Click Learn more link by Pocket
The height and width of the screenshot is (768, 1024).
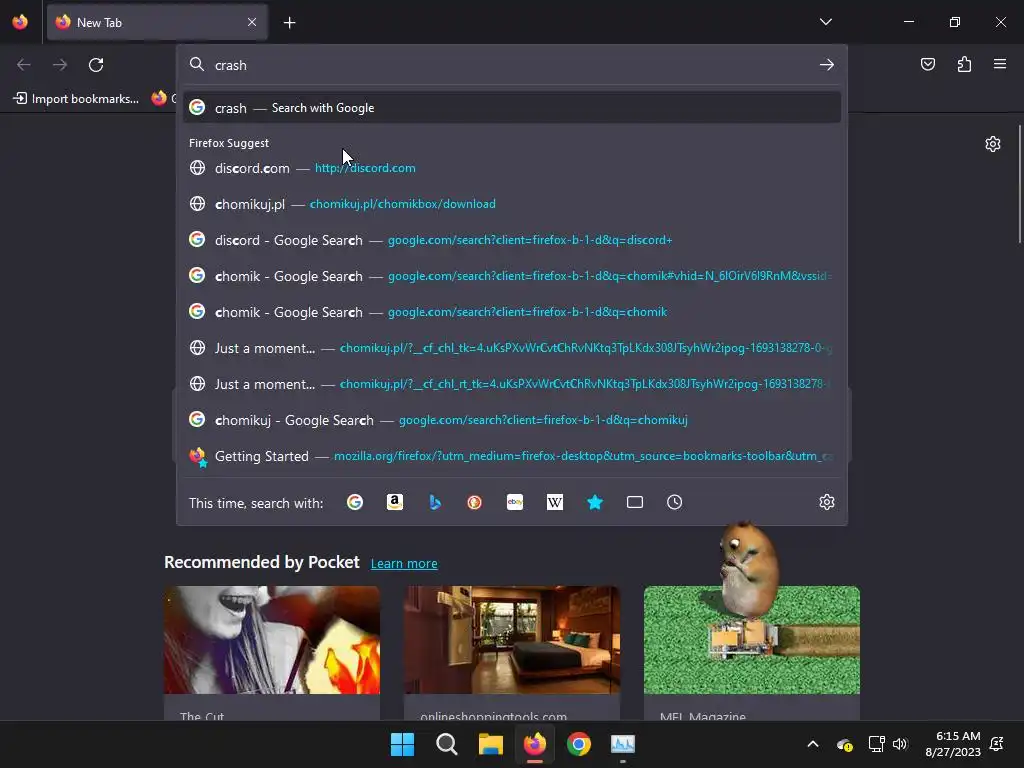404,563
